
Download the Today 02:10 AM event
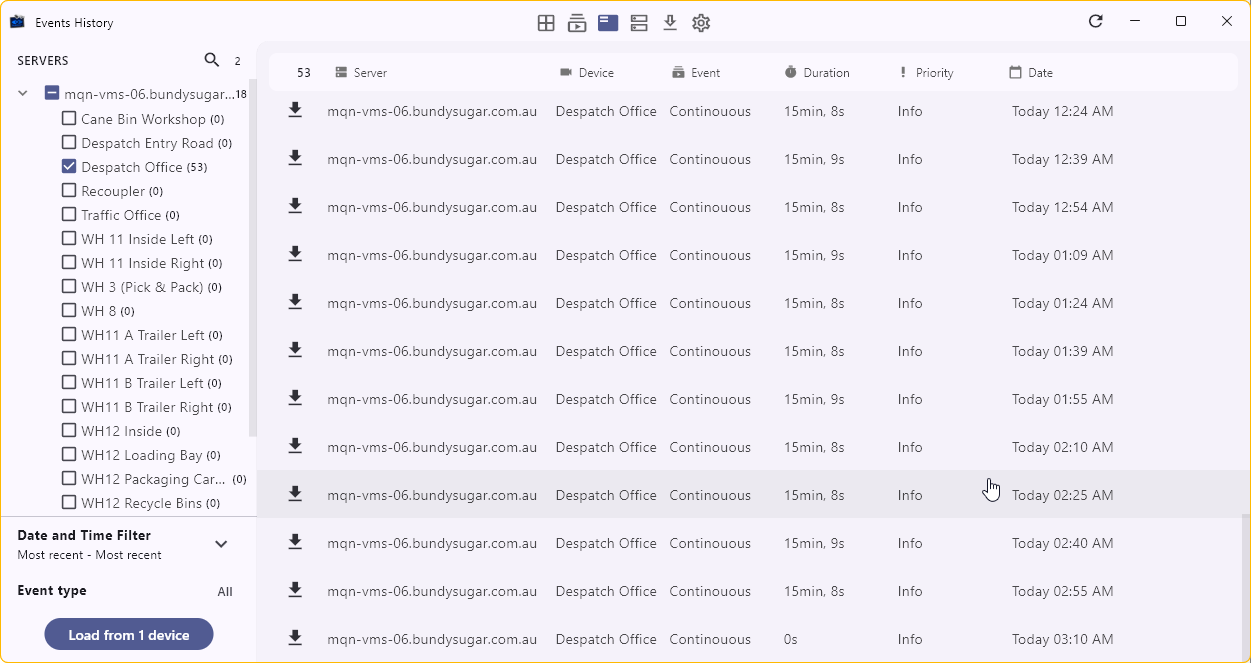(x=295, y=446)
